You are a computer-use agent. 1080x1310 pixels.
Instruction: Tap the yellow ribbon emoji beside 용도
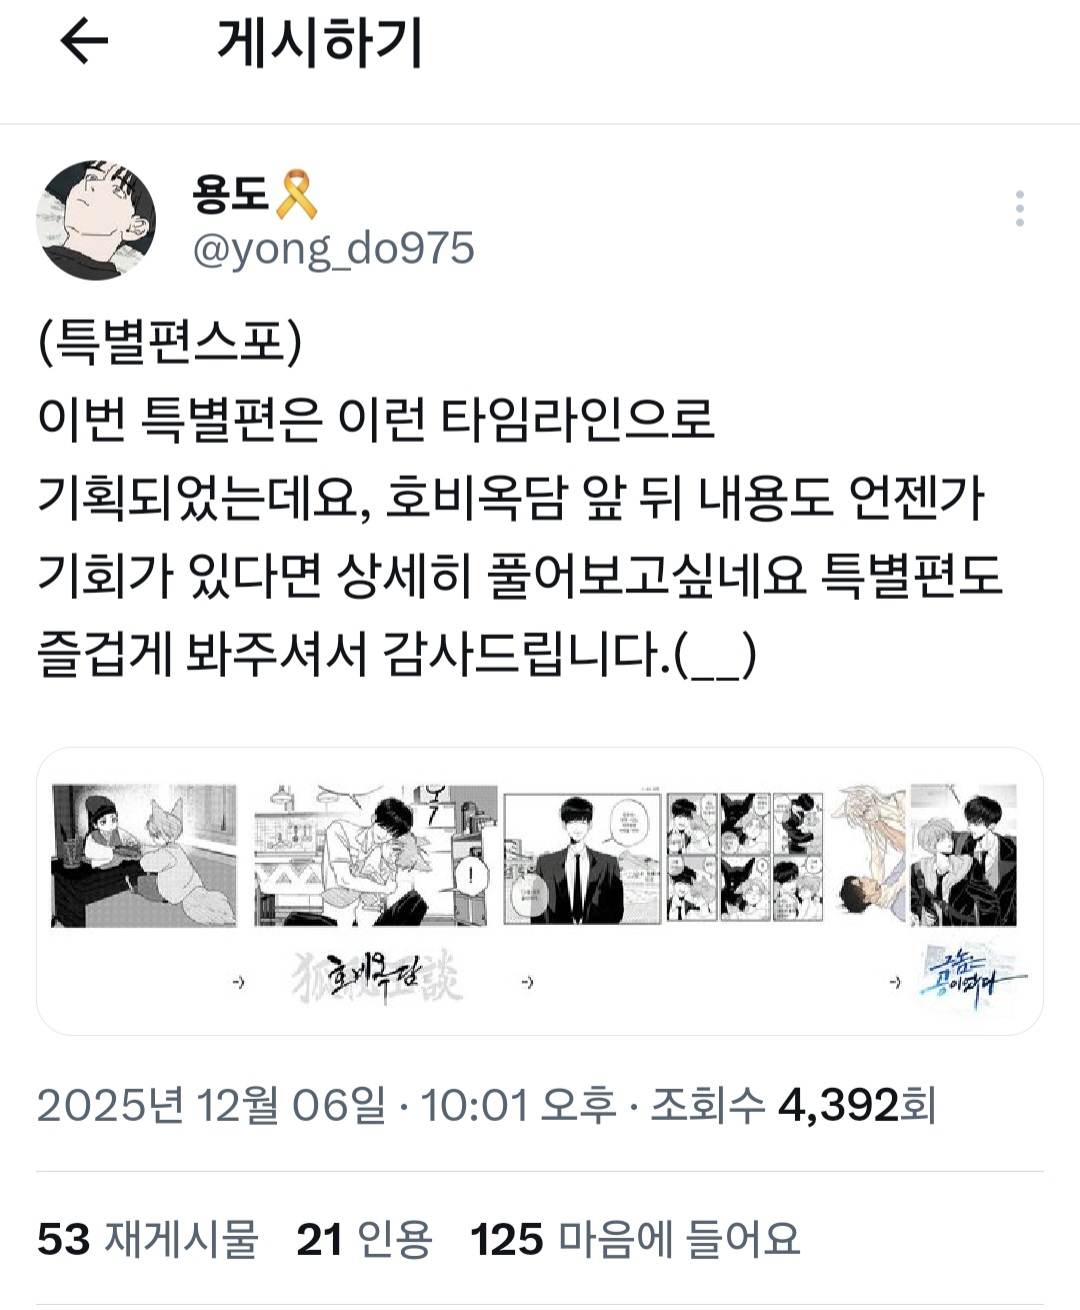296,194
